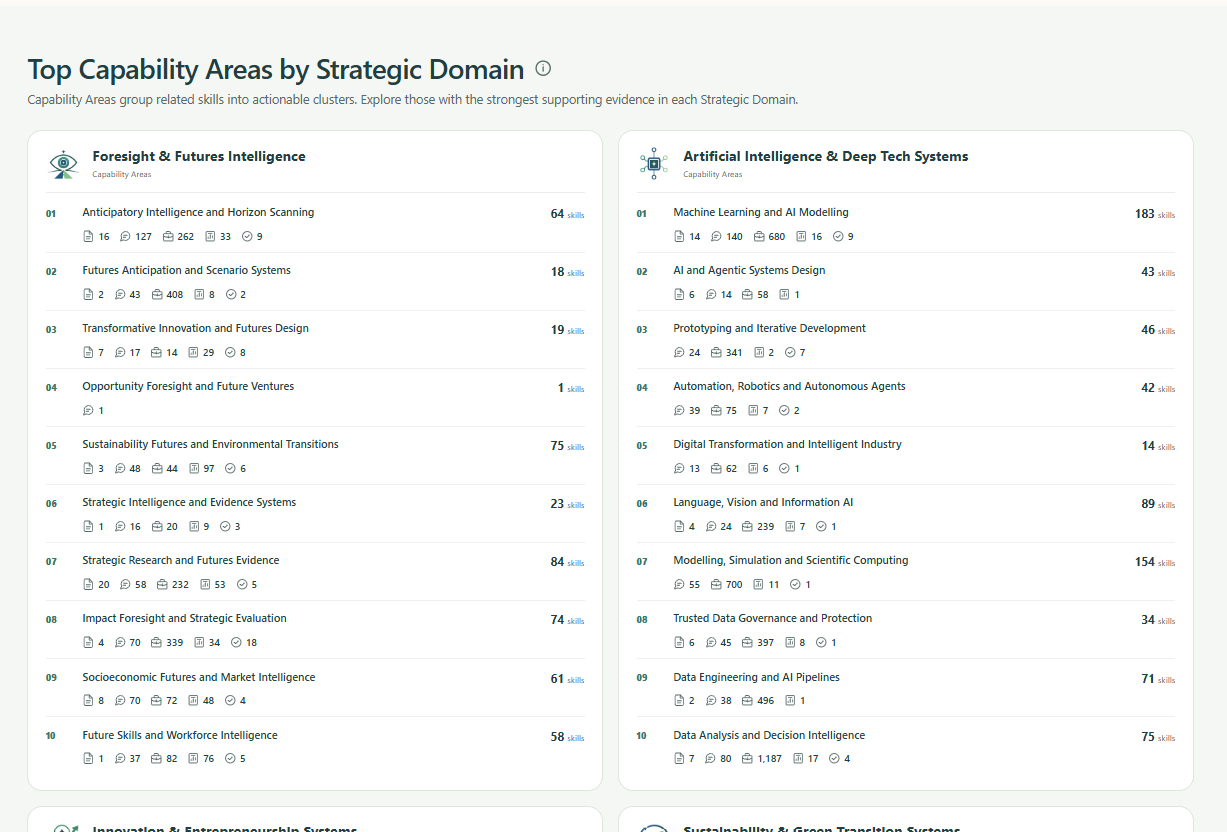This screenshot has height=832, width=1227.
Task: Open Sustainability Futures and Environmental Transitions
Action: [210, 444]
